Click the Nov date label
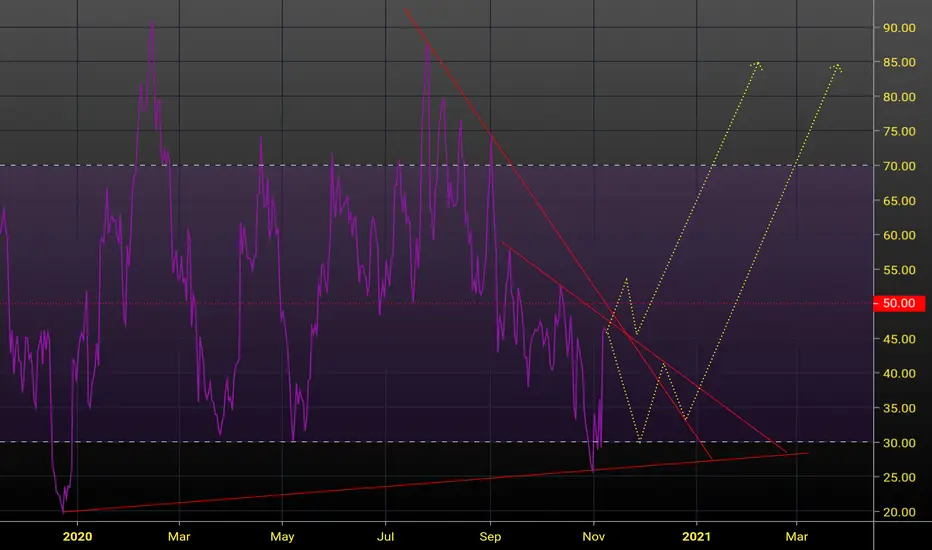 [593, 536]
